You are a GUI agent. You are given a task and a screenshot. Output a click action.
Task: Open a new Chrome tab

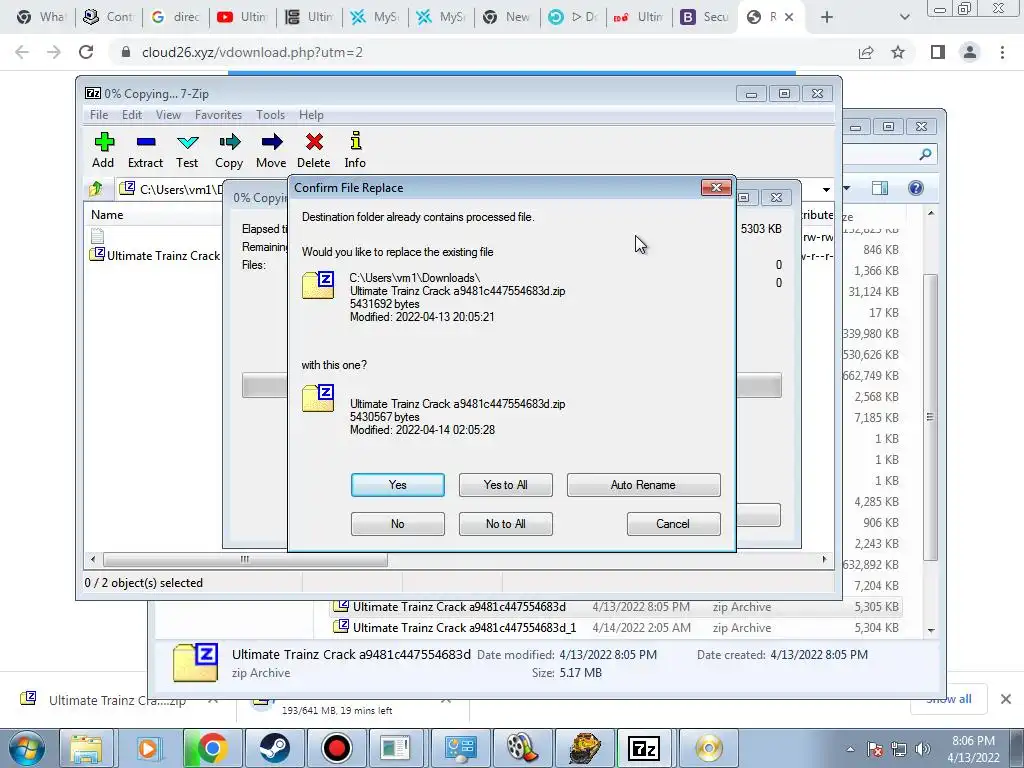[x=827, y=18]
